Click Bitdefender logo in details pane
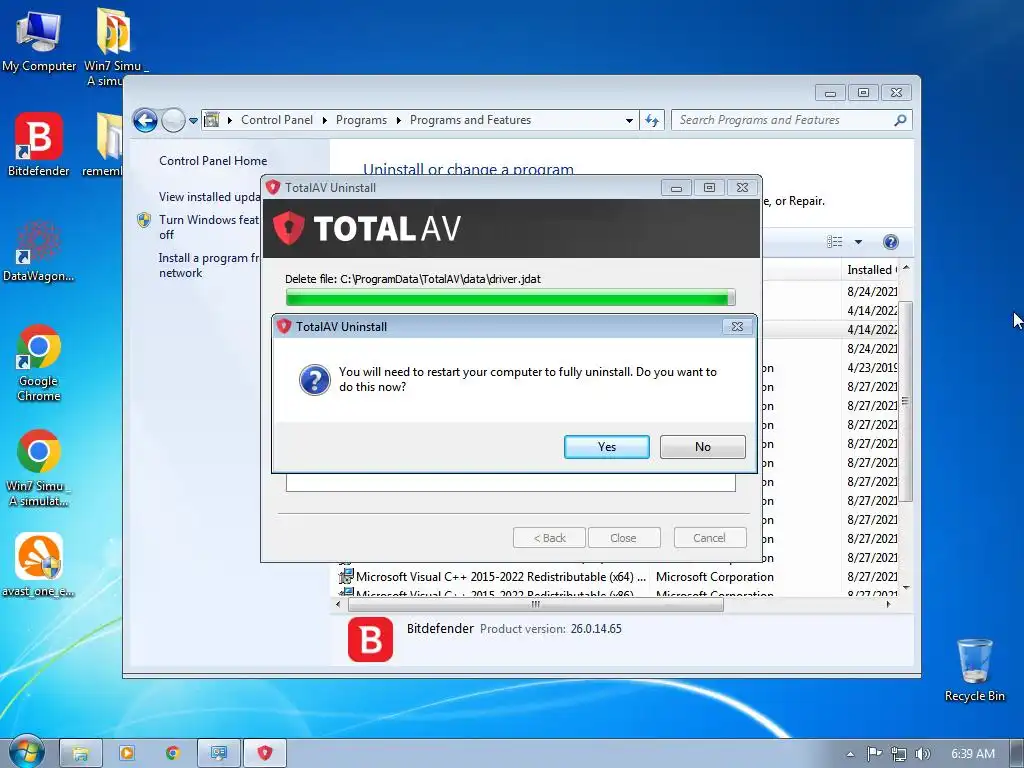This screenshot has height=768, width=1024. point(370,639)
